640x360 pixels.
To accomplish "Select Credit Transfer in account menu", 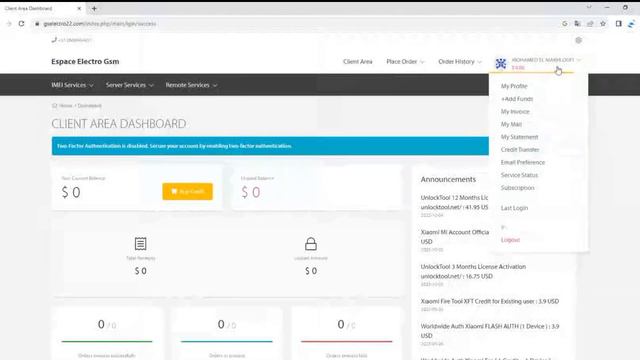I will [520, 149].
